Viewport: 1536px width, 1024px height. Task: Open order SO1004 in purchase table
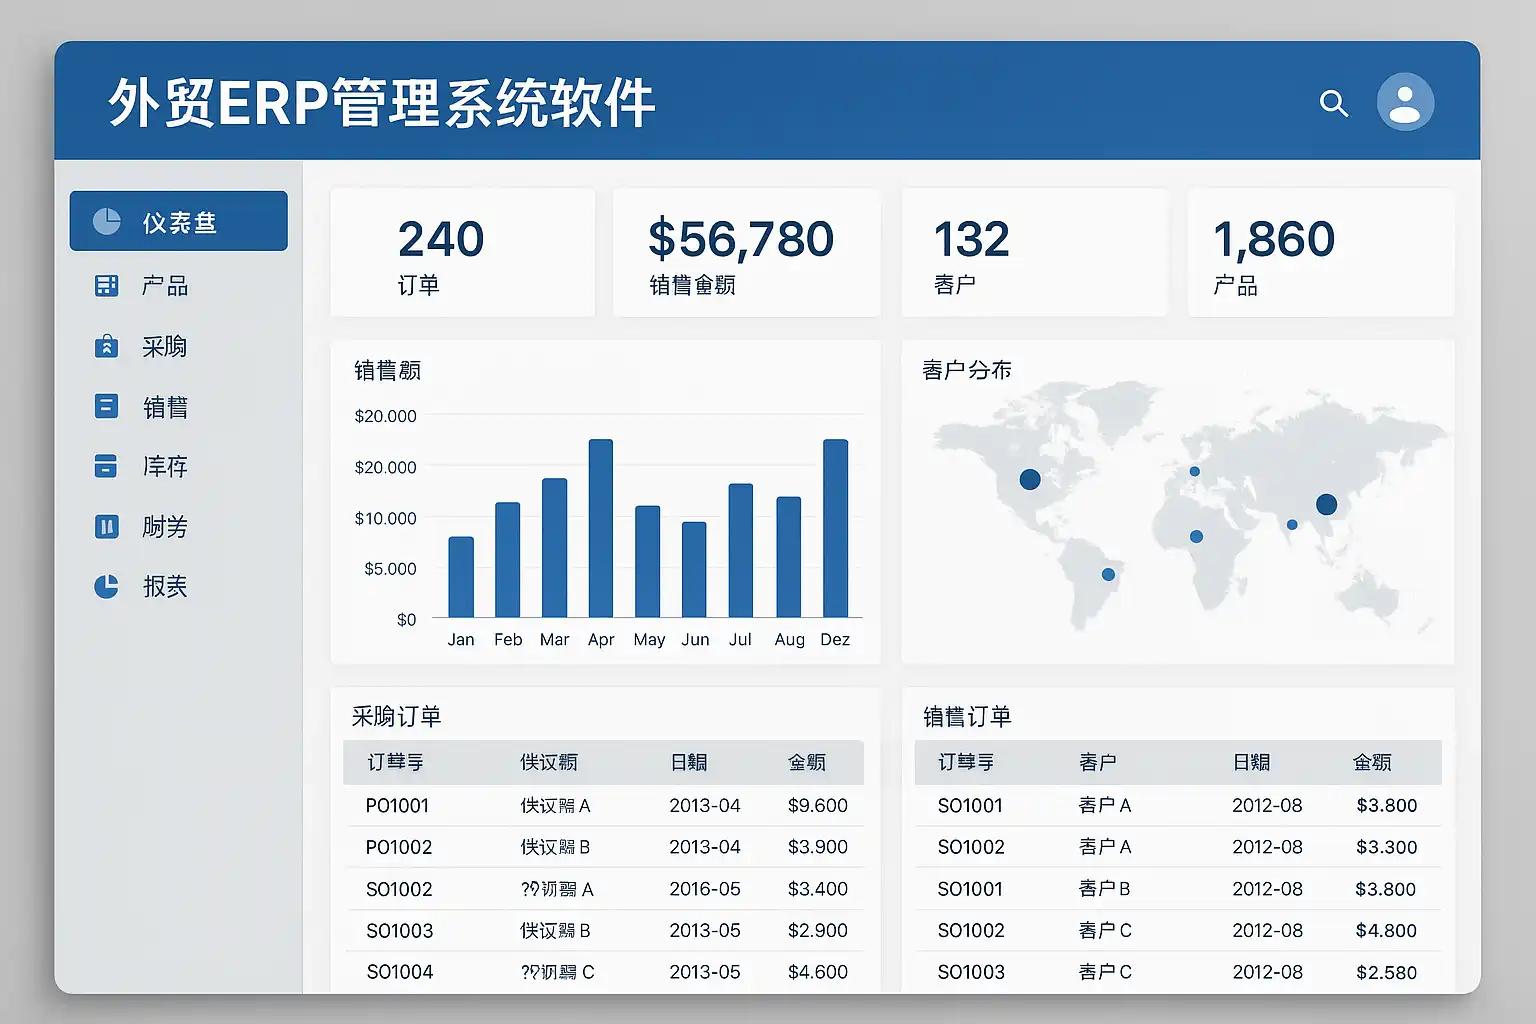[x=400, y=972]
